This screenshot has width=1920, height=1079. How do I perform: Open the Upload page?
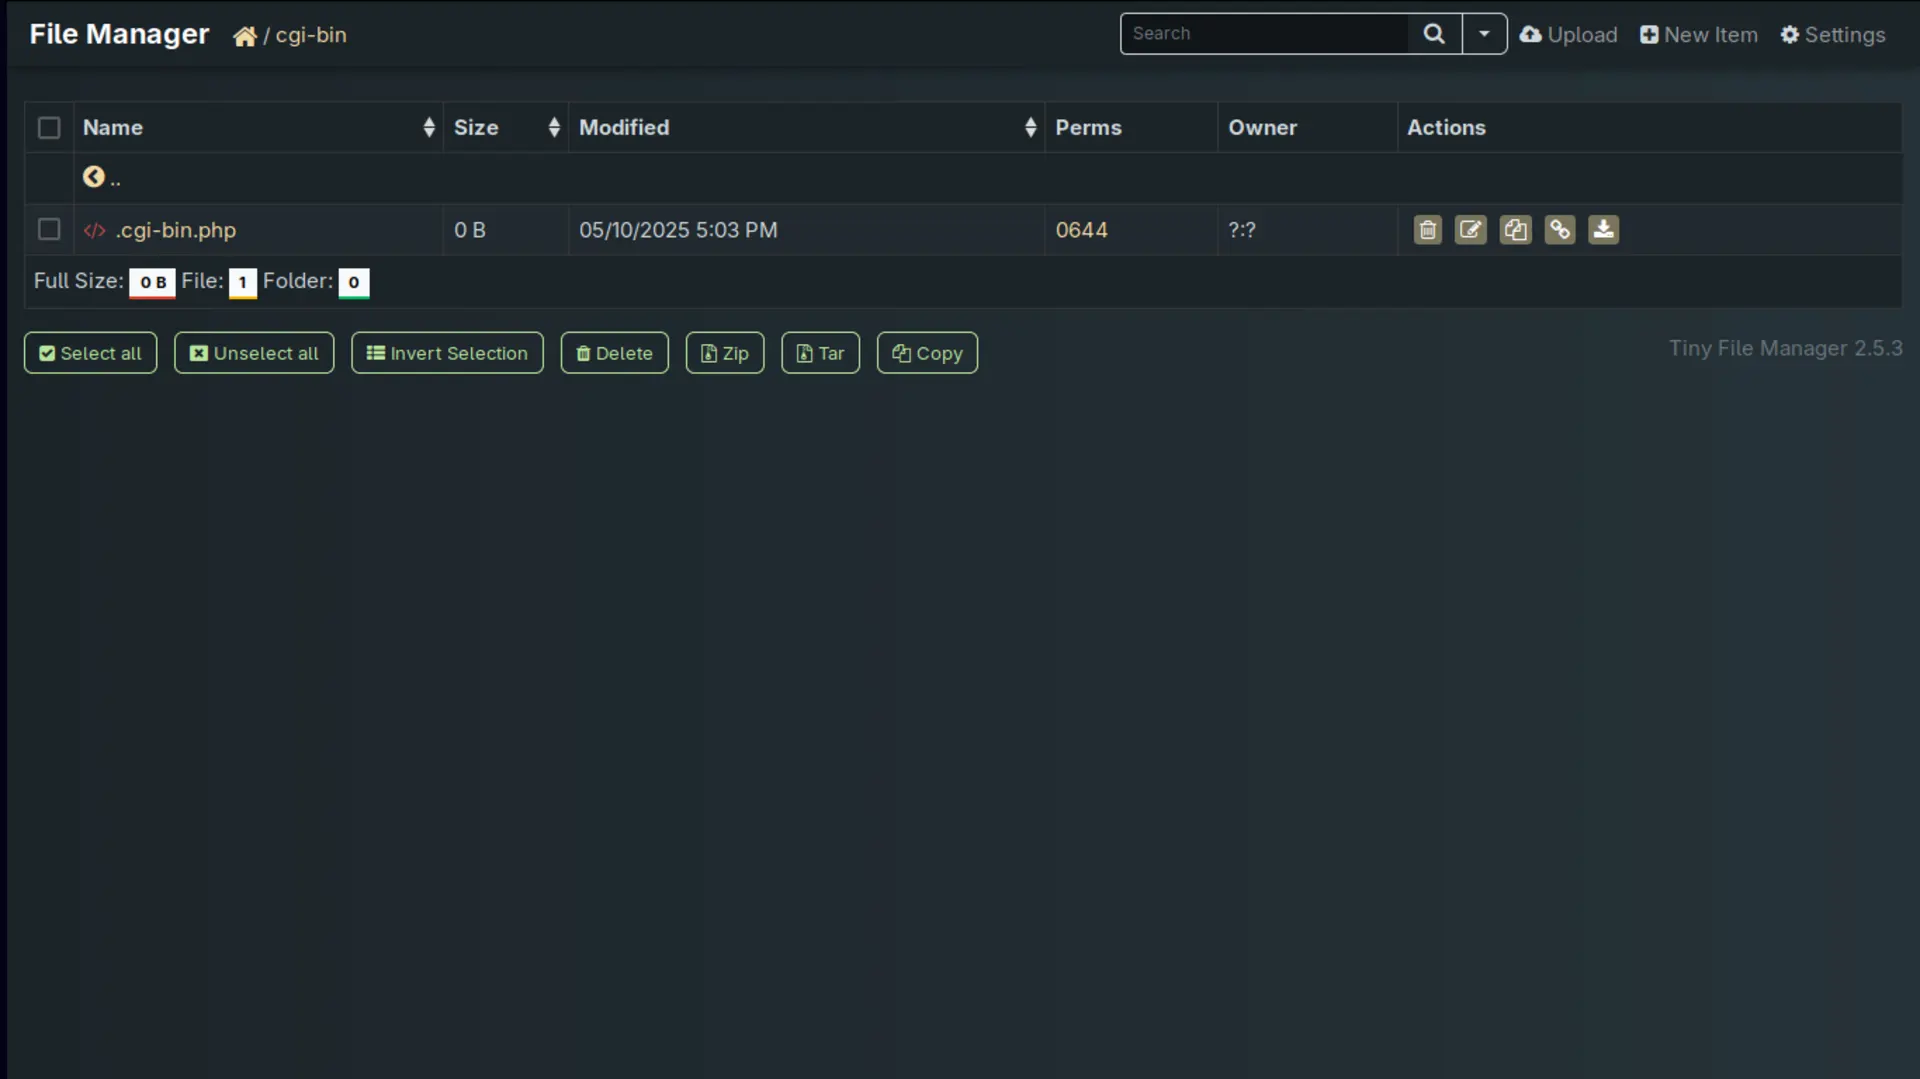click(1568, 35)
